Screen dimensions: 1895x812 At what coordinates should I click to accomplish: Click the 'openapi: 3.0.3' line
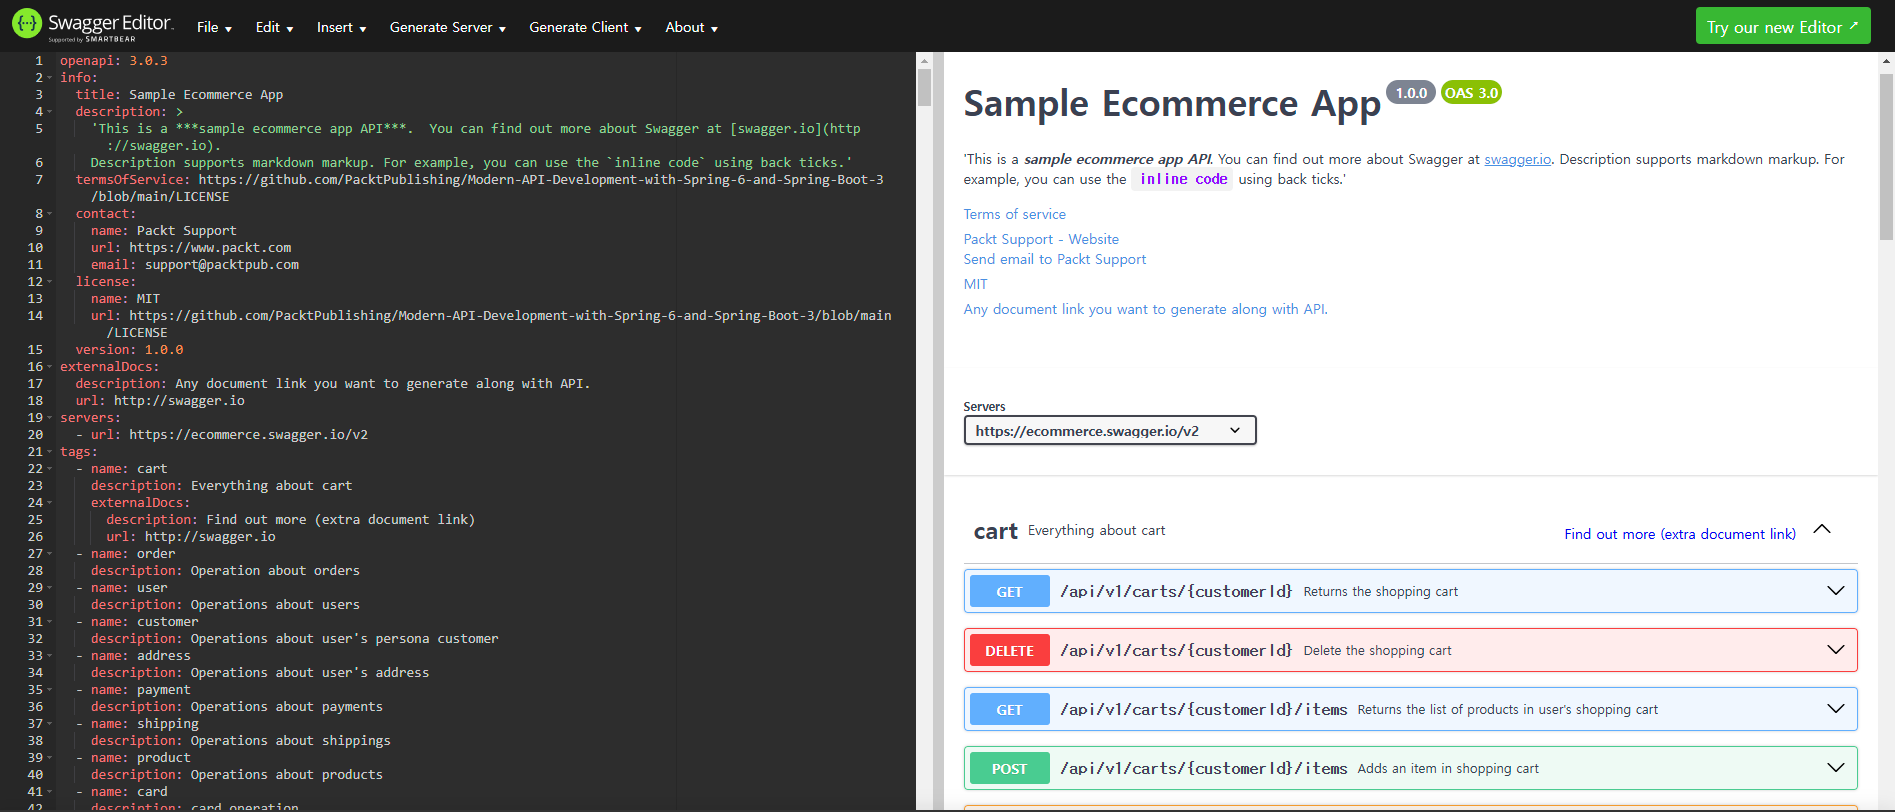coord(114,61)
